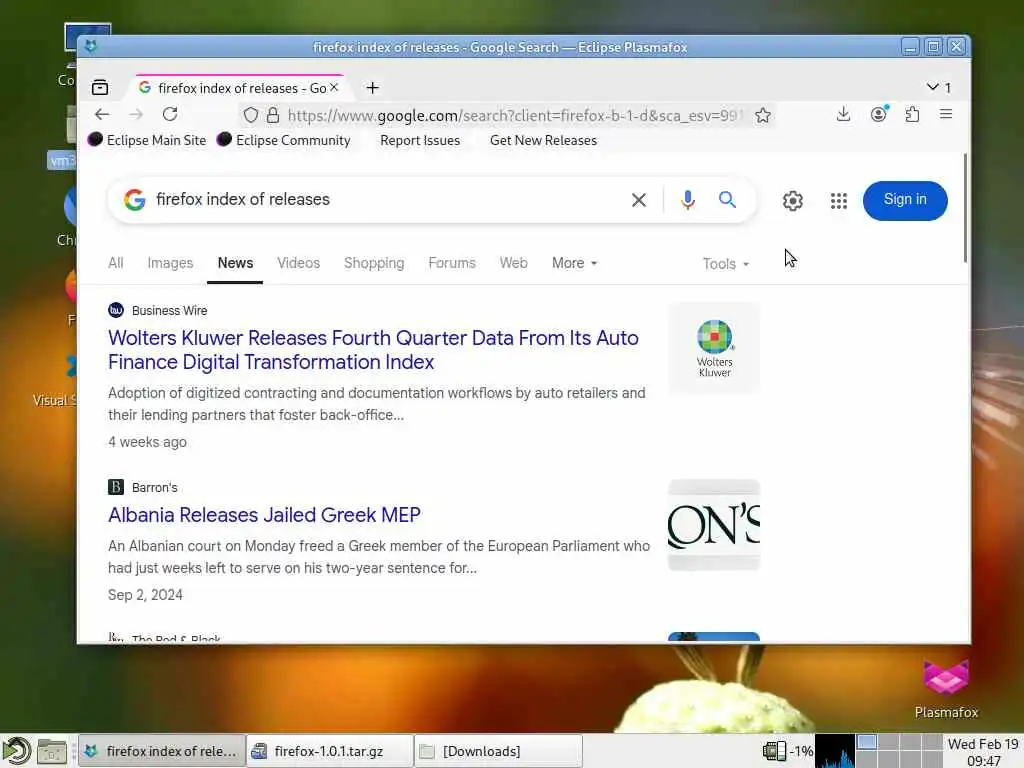Open Eclipse Community bookmark
The width and height of the screenshot is (1024, 768).
point(284,140)
